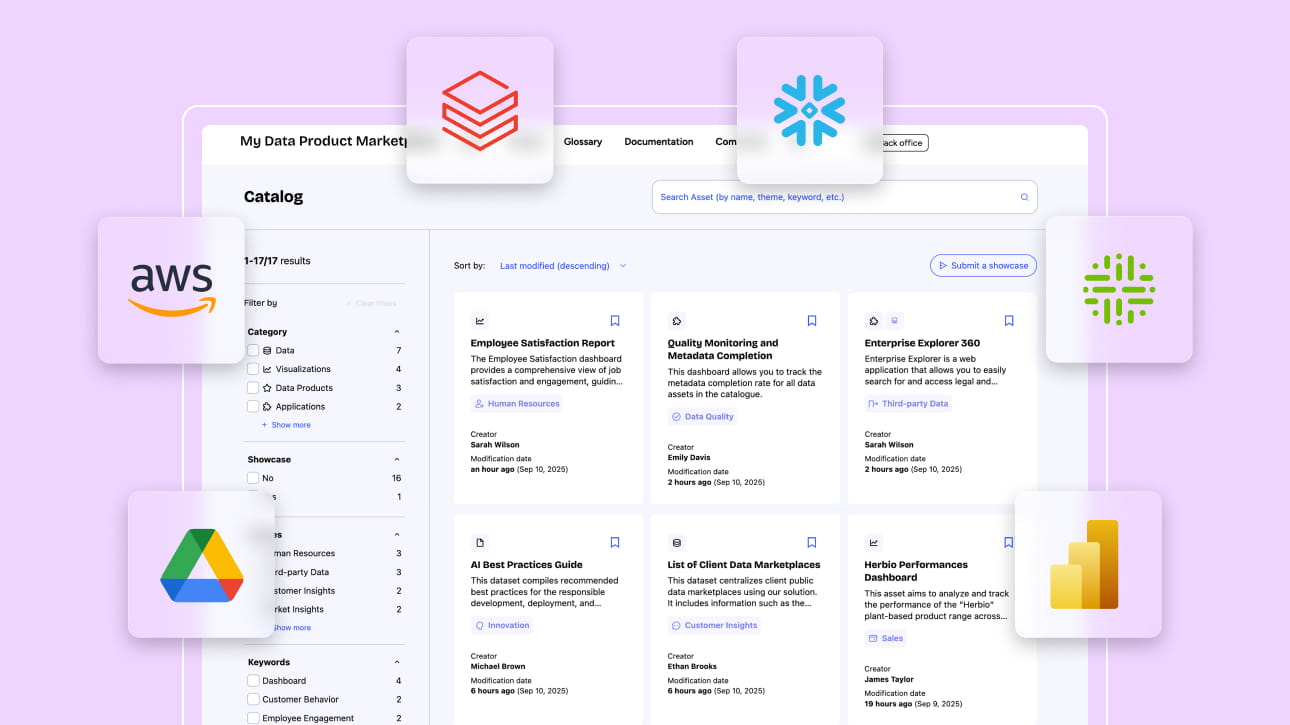Go to the Documentation page
Screen dimensions: 1290x725
pyautogui.click(x=658, y=142)
